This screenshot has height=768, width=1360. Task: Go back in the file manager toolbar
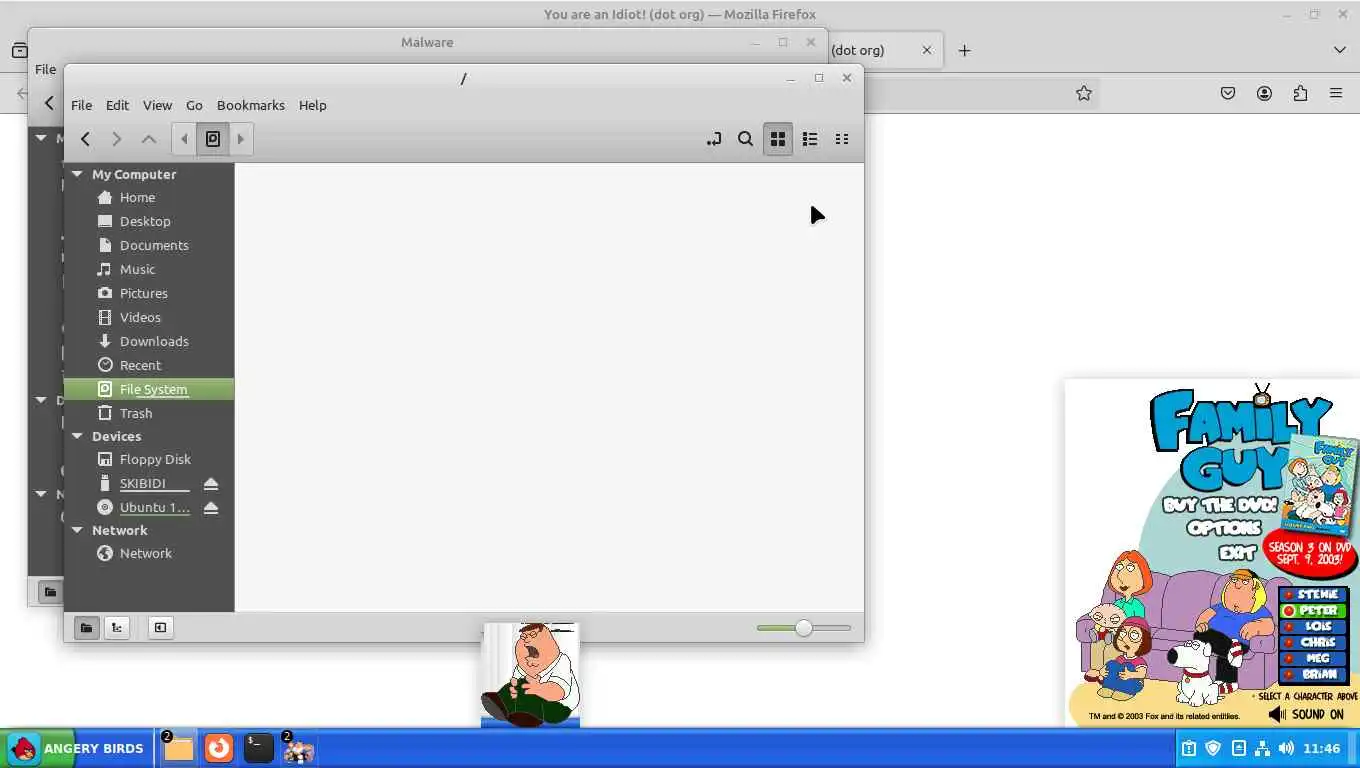pyautogui.click(x=85, y=139)
